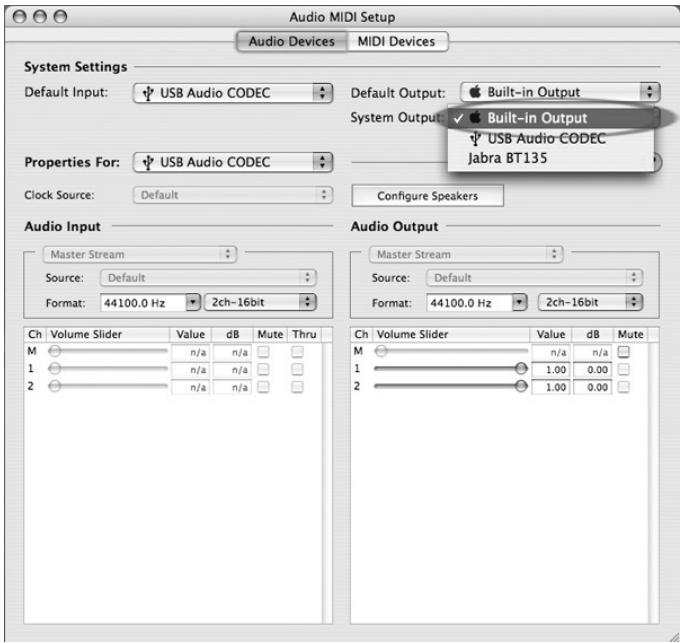Viewport: 681px width, 643px height.
Task: Toggle Mute for Audio Output channel 1
Action: click(x=624, y=369)
